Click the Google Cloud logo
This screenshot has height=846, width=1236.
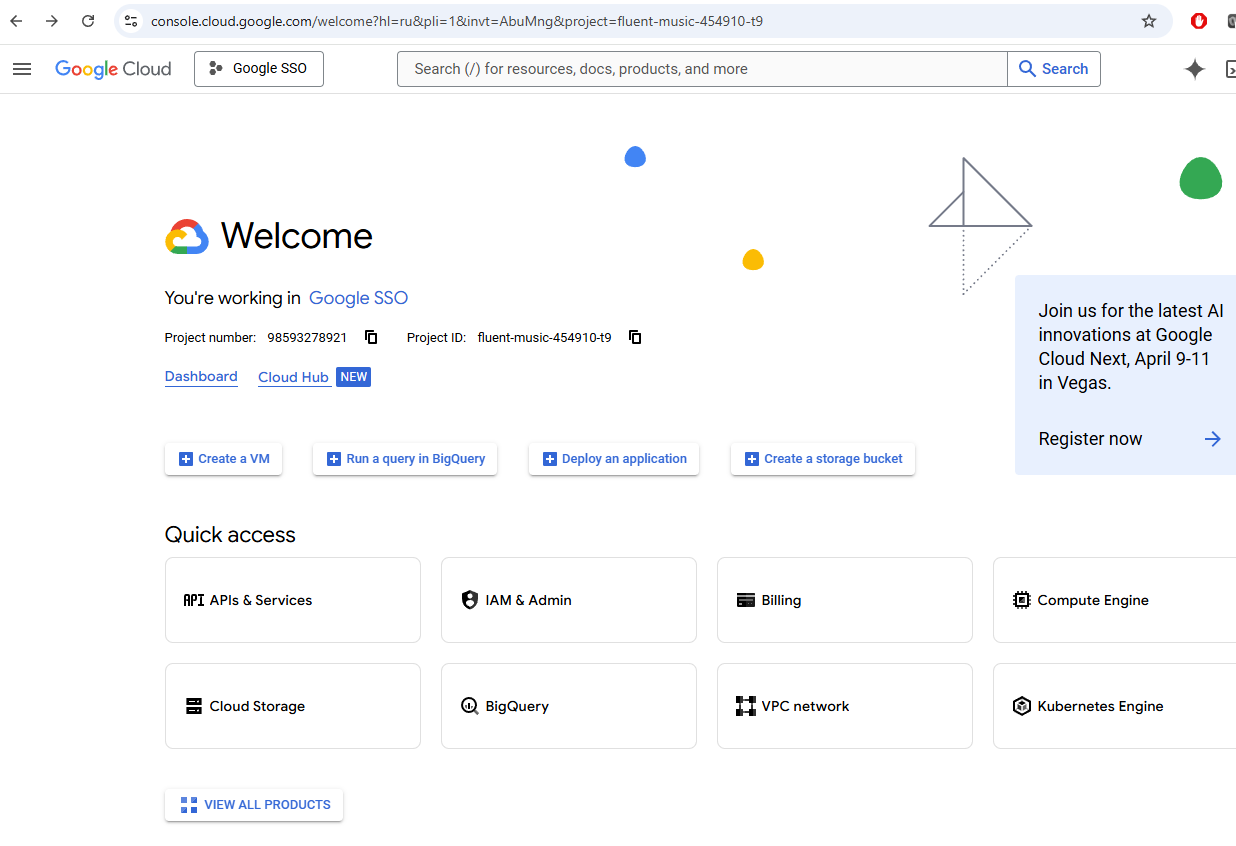(113, 69)
